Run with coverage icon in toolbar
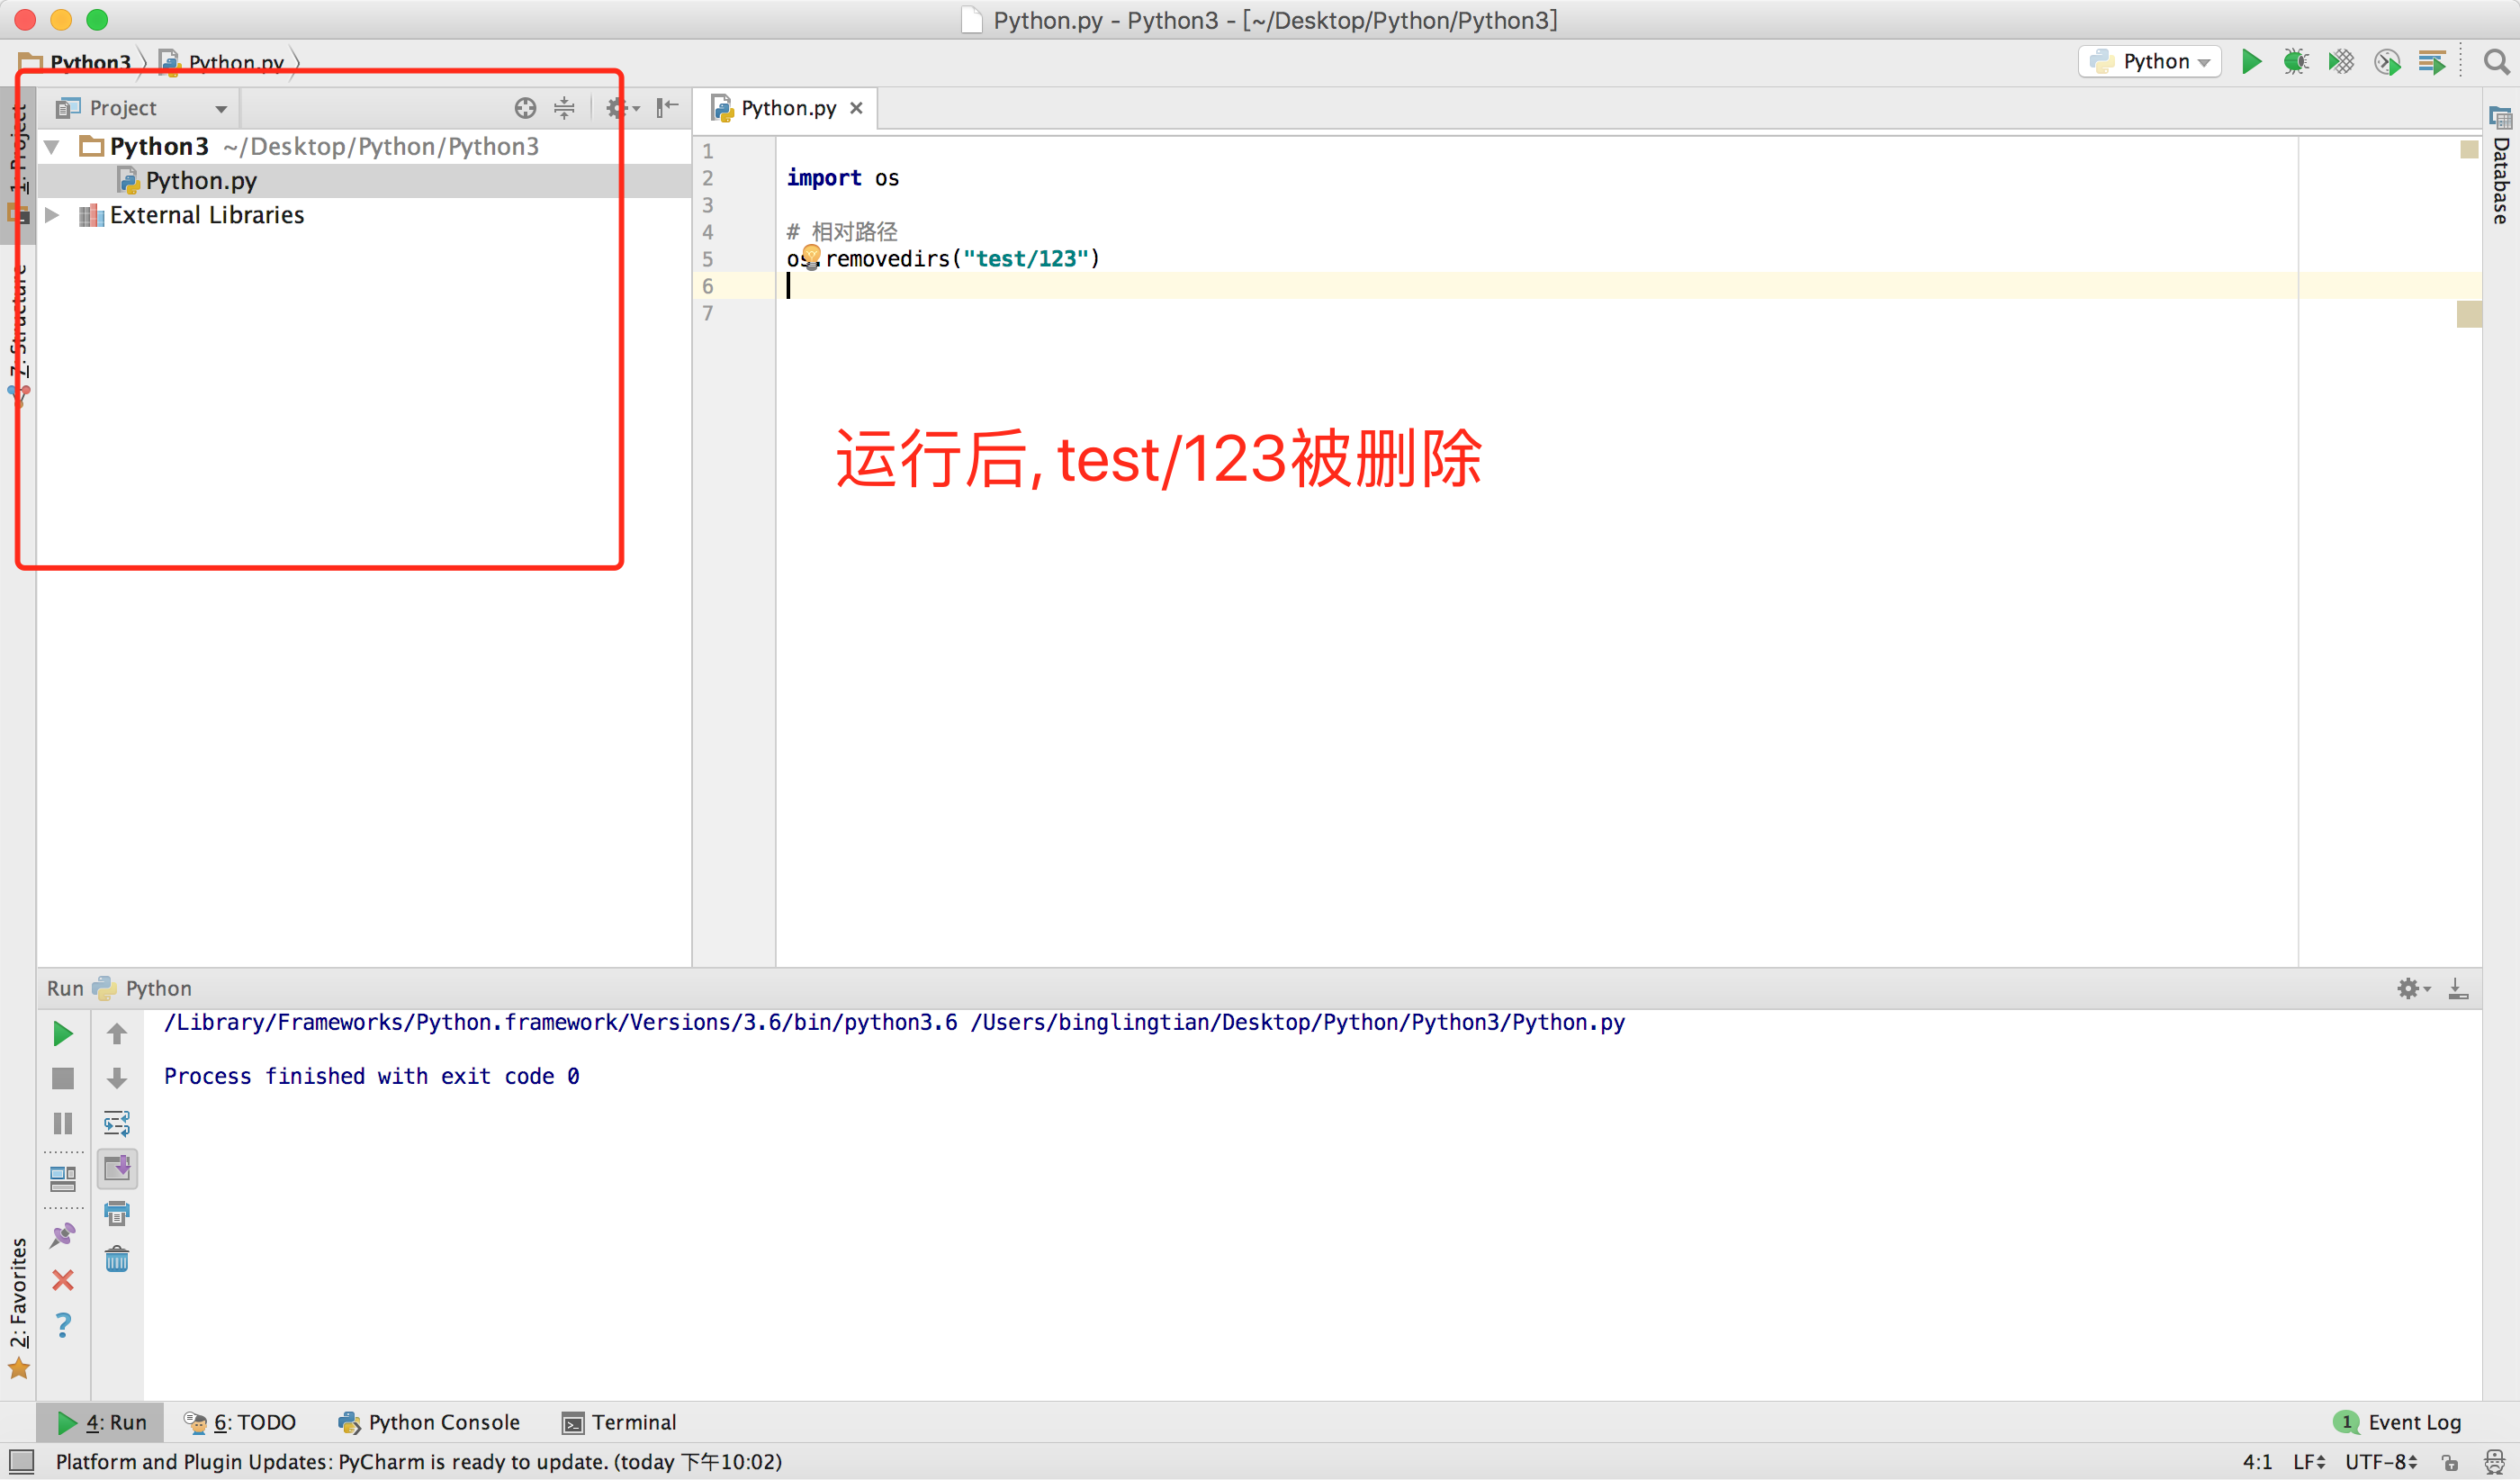 point(2341,62)
